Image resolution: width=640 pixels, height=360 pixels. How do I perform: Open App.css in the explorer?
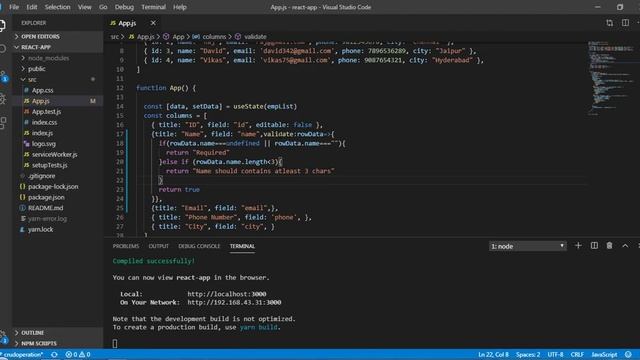[42, 90]
